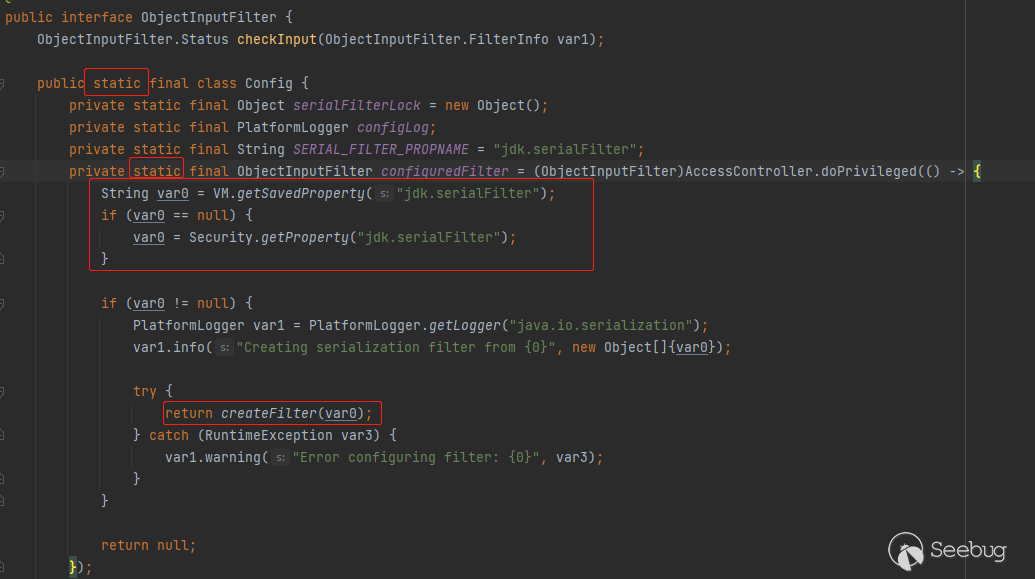This screenshot has height=579, width=1035.
Task: Click the 's:' hint in the var1.warning call
Action: point(281,458)
